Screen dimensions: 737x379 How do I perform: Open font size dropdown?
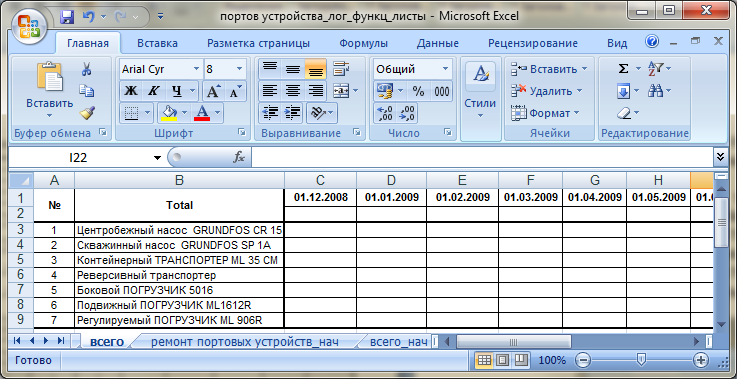point(239,69)
